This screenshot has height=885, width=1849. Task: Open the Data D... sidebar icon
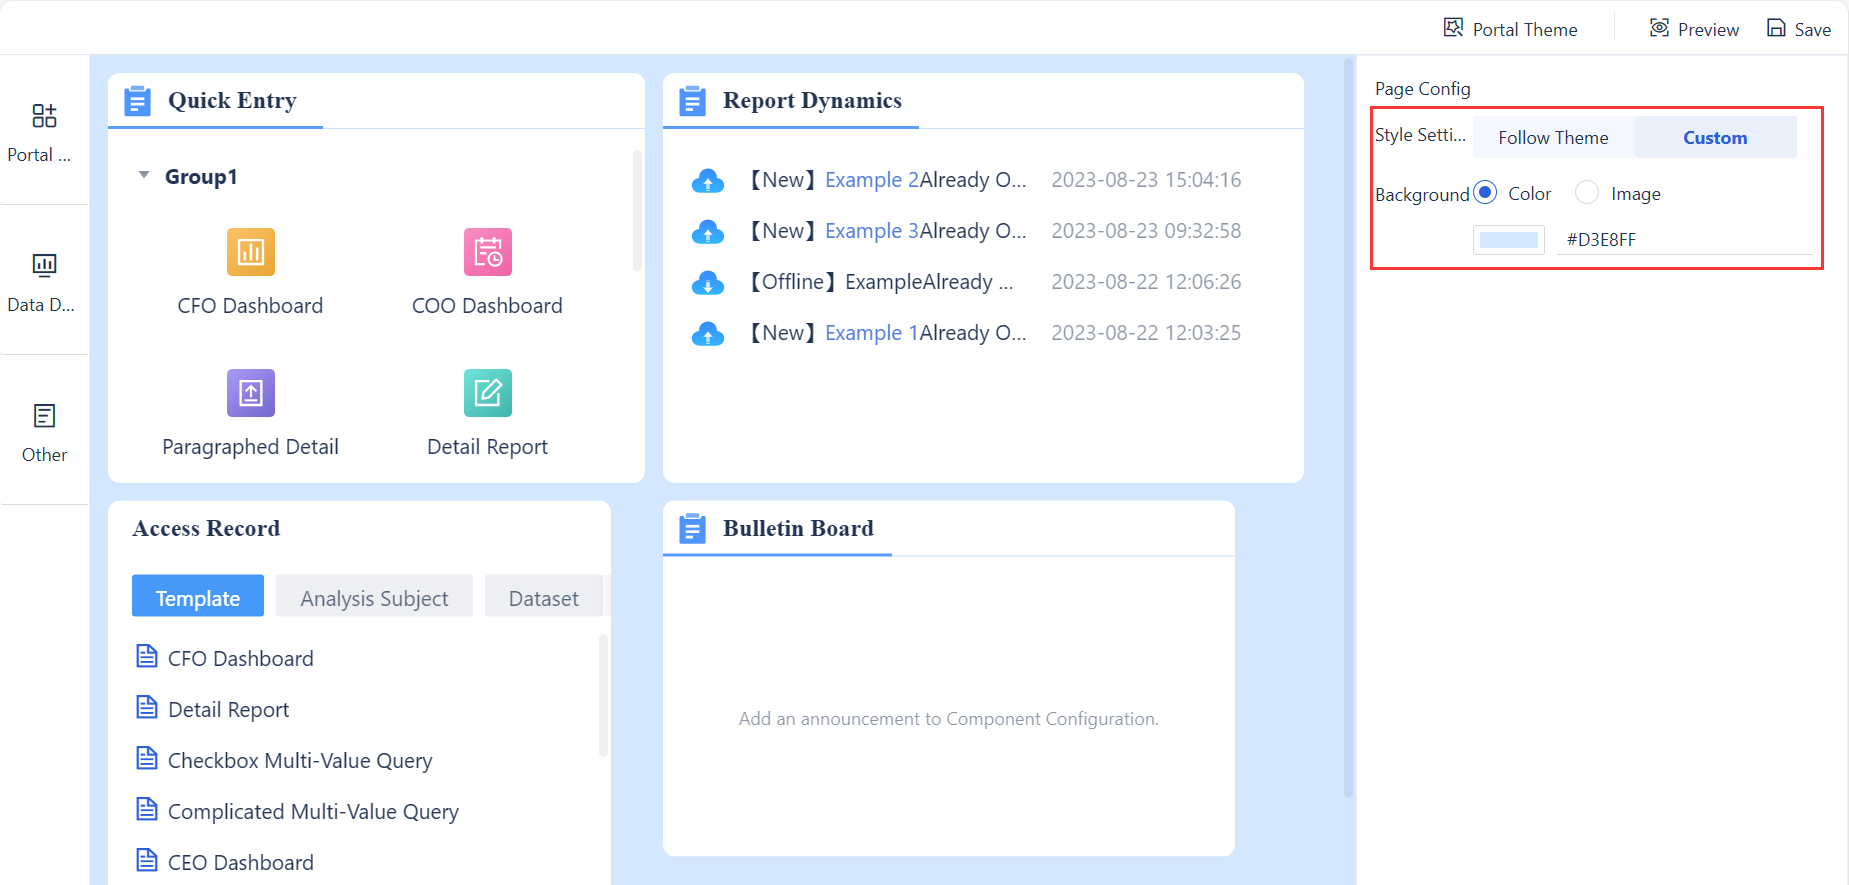tap(44, 265)
